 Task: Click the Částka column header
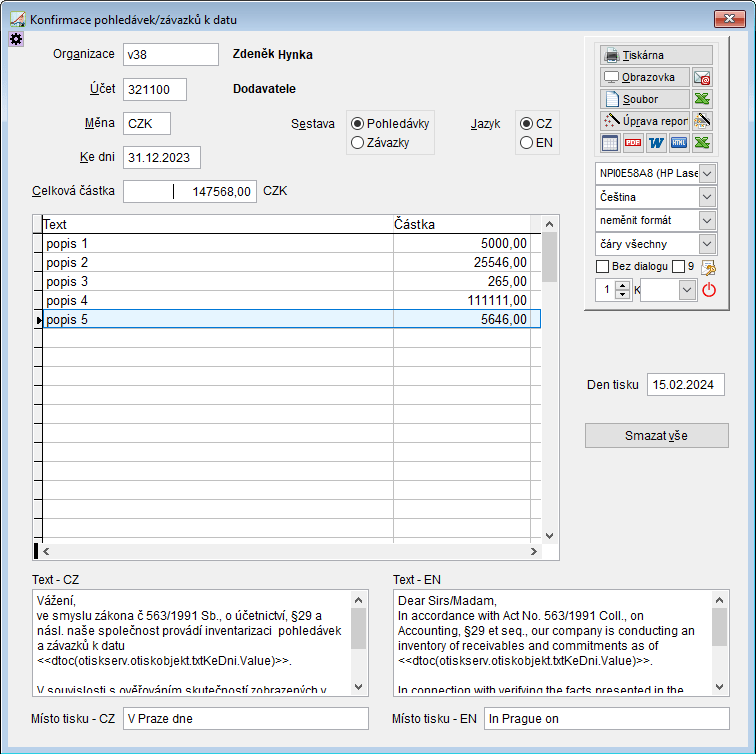coord(462,224)
